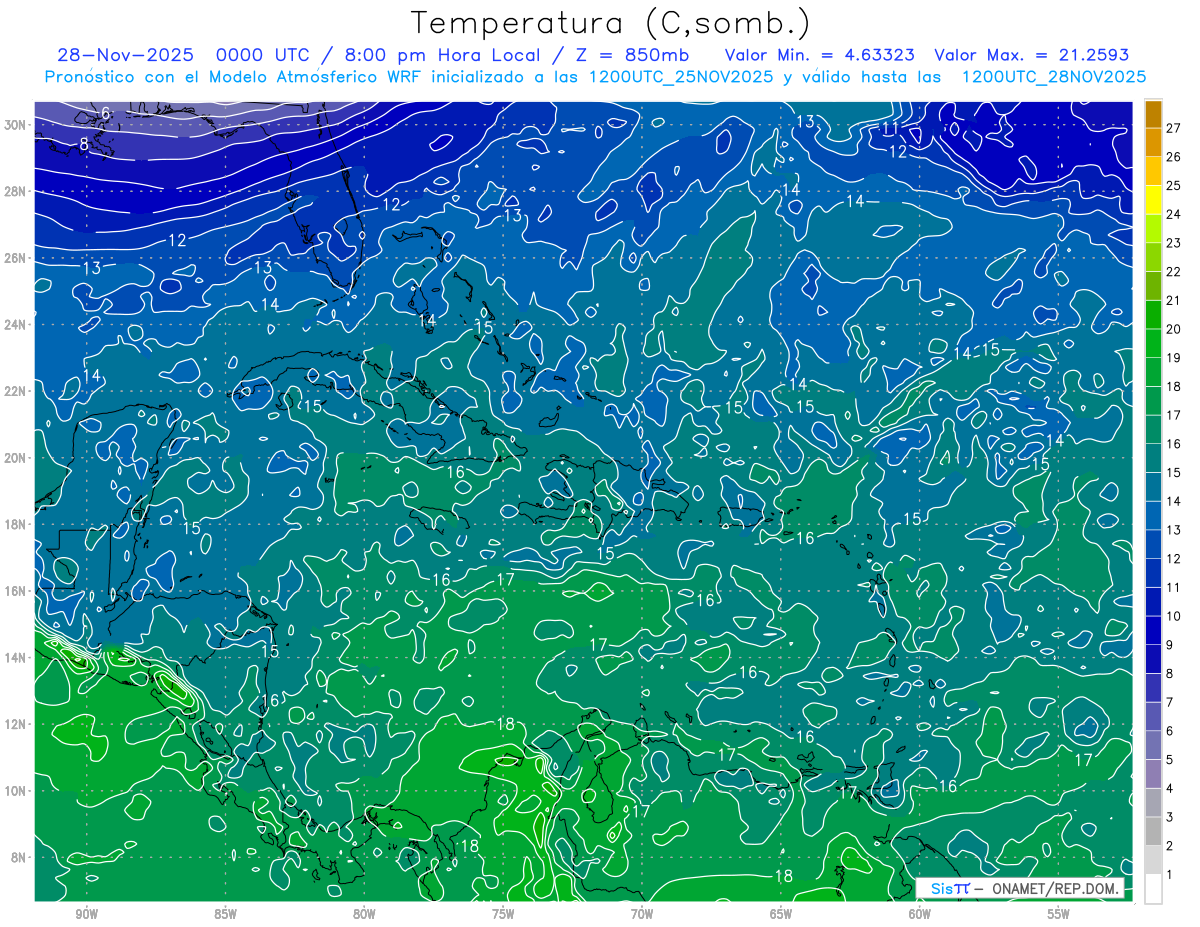Click the "3" label on the color legend

point(1169,817)
